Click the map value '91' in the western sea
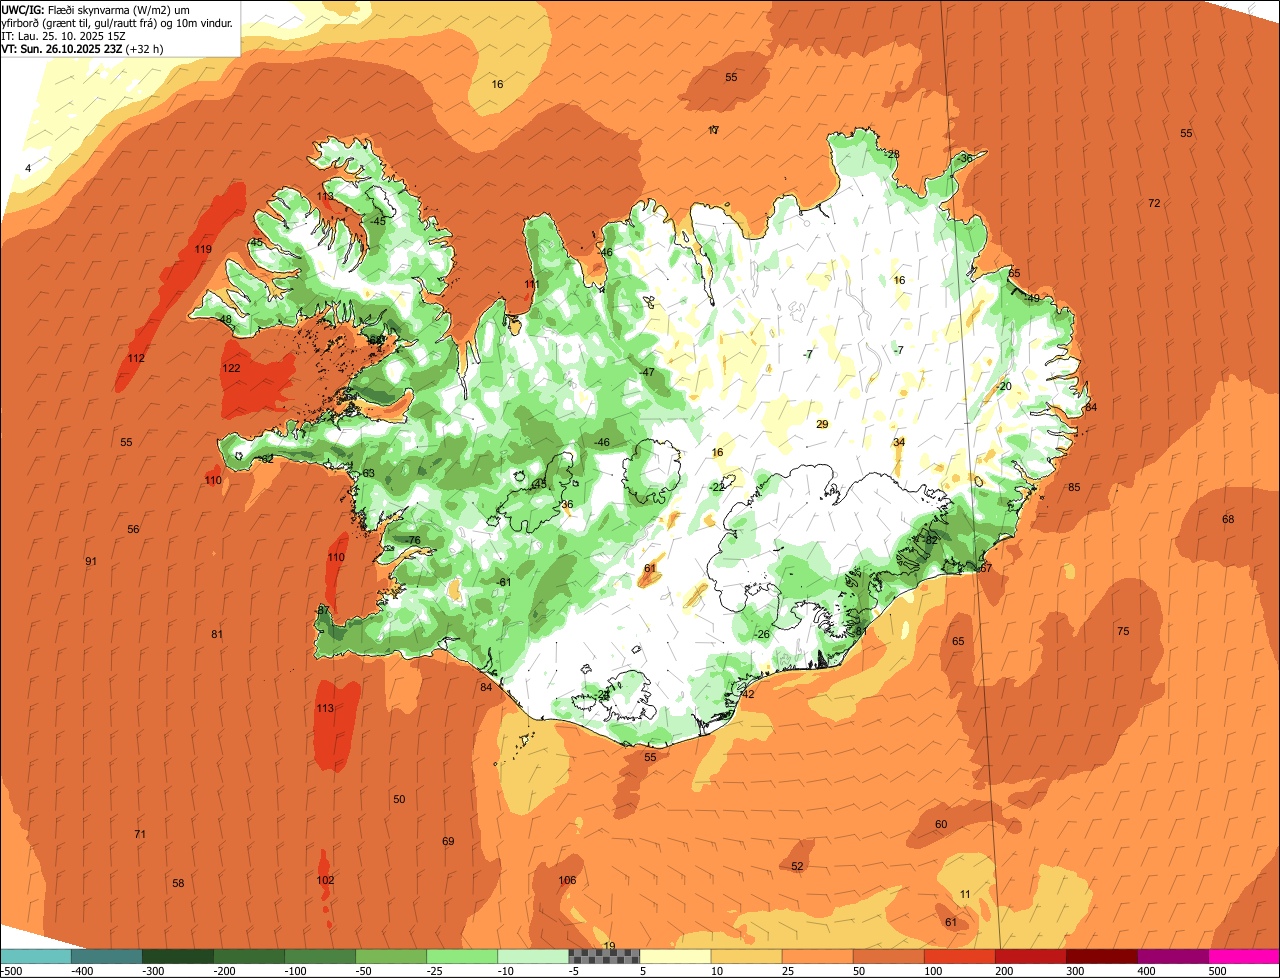 (x=91, y=561)
